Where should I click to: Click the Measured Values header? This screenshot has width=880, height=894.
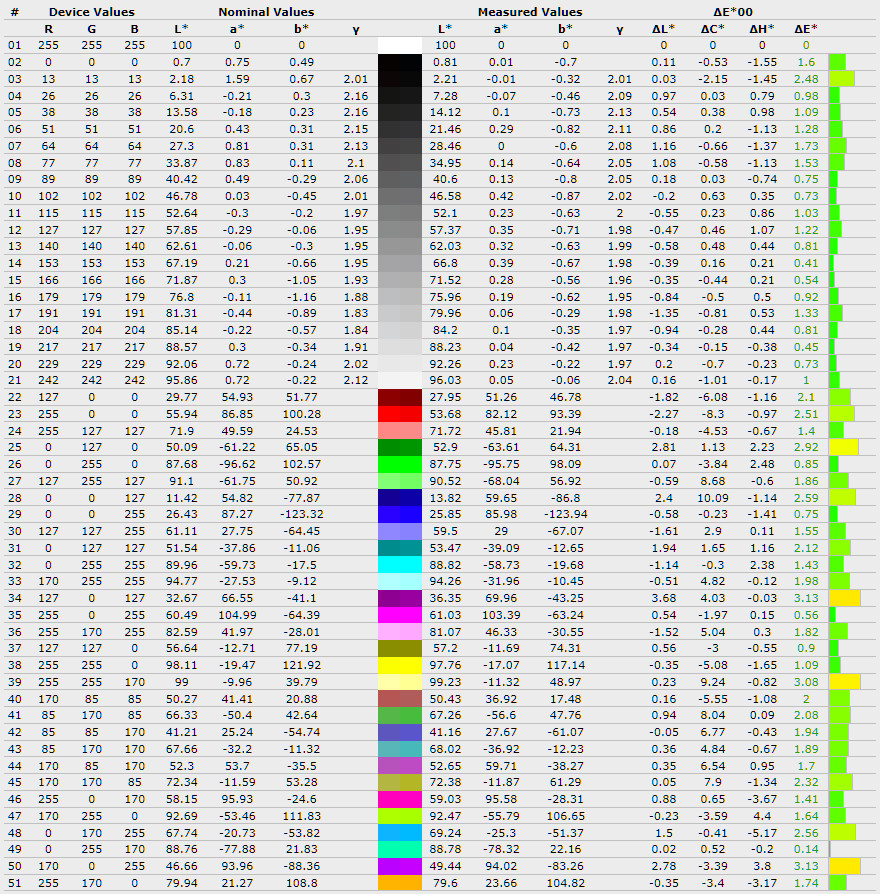529,12
